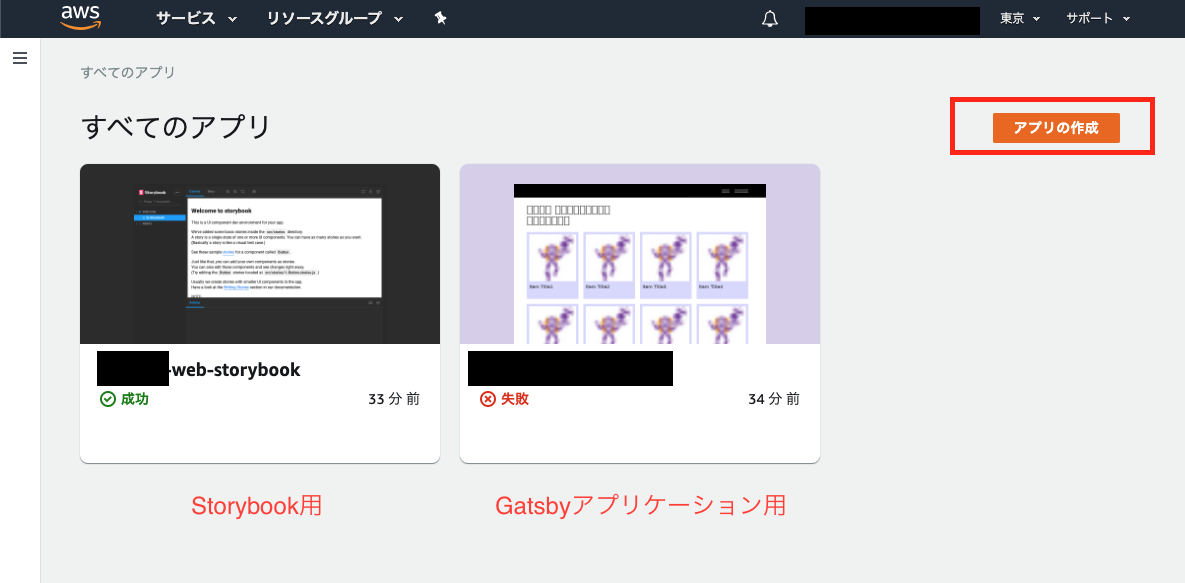Open the Gatsby app thumbnail preview

click(x=639, y=253)
